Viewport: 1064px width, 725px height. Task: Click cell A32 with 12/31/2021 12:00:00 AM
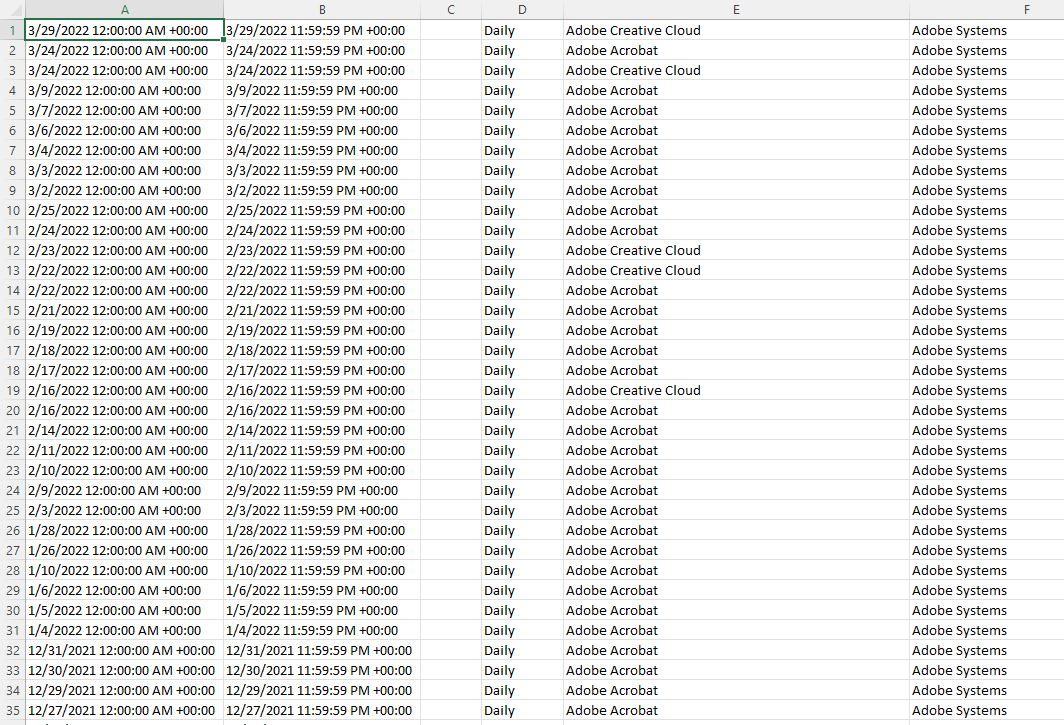[124, 650]
